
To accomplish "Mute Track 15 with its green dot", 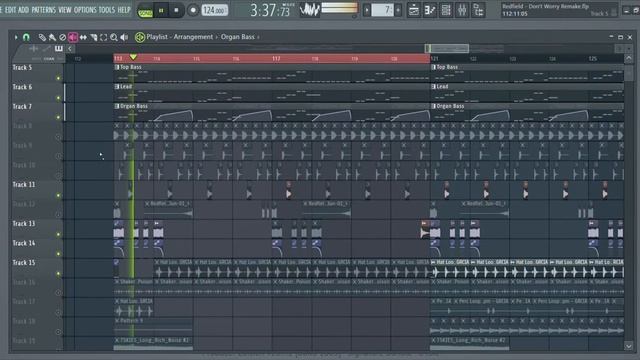I will tap(58, 274).
